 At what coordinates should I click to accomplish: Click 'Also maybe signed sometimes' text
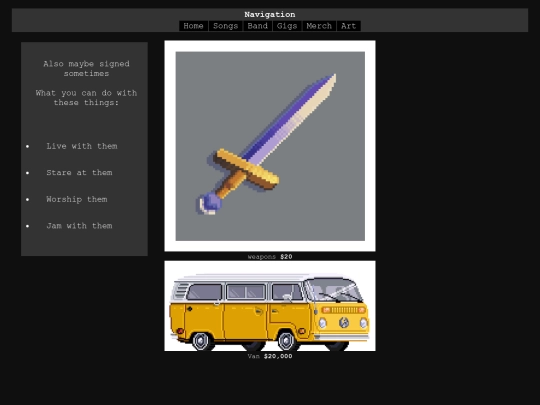click(86, 69)
